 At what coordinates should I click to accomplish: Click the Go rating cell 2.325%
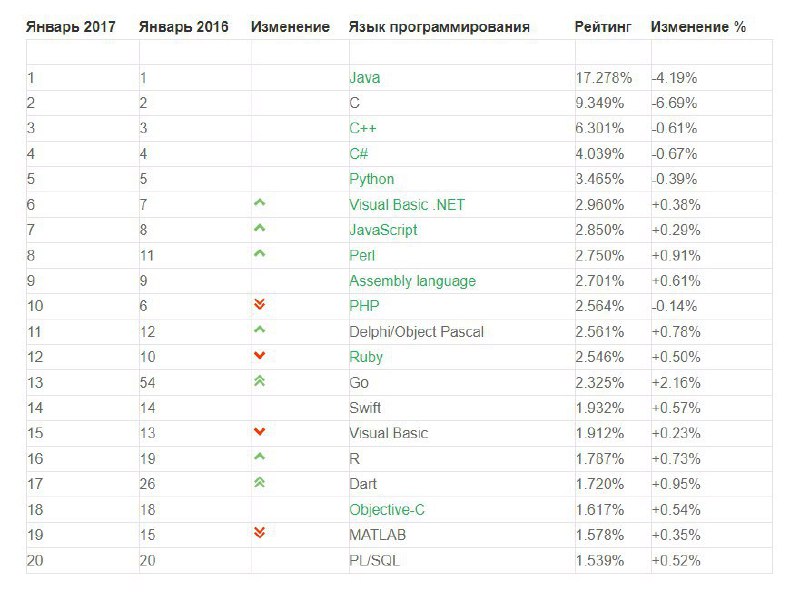(599, 383)
